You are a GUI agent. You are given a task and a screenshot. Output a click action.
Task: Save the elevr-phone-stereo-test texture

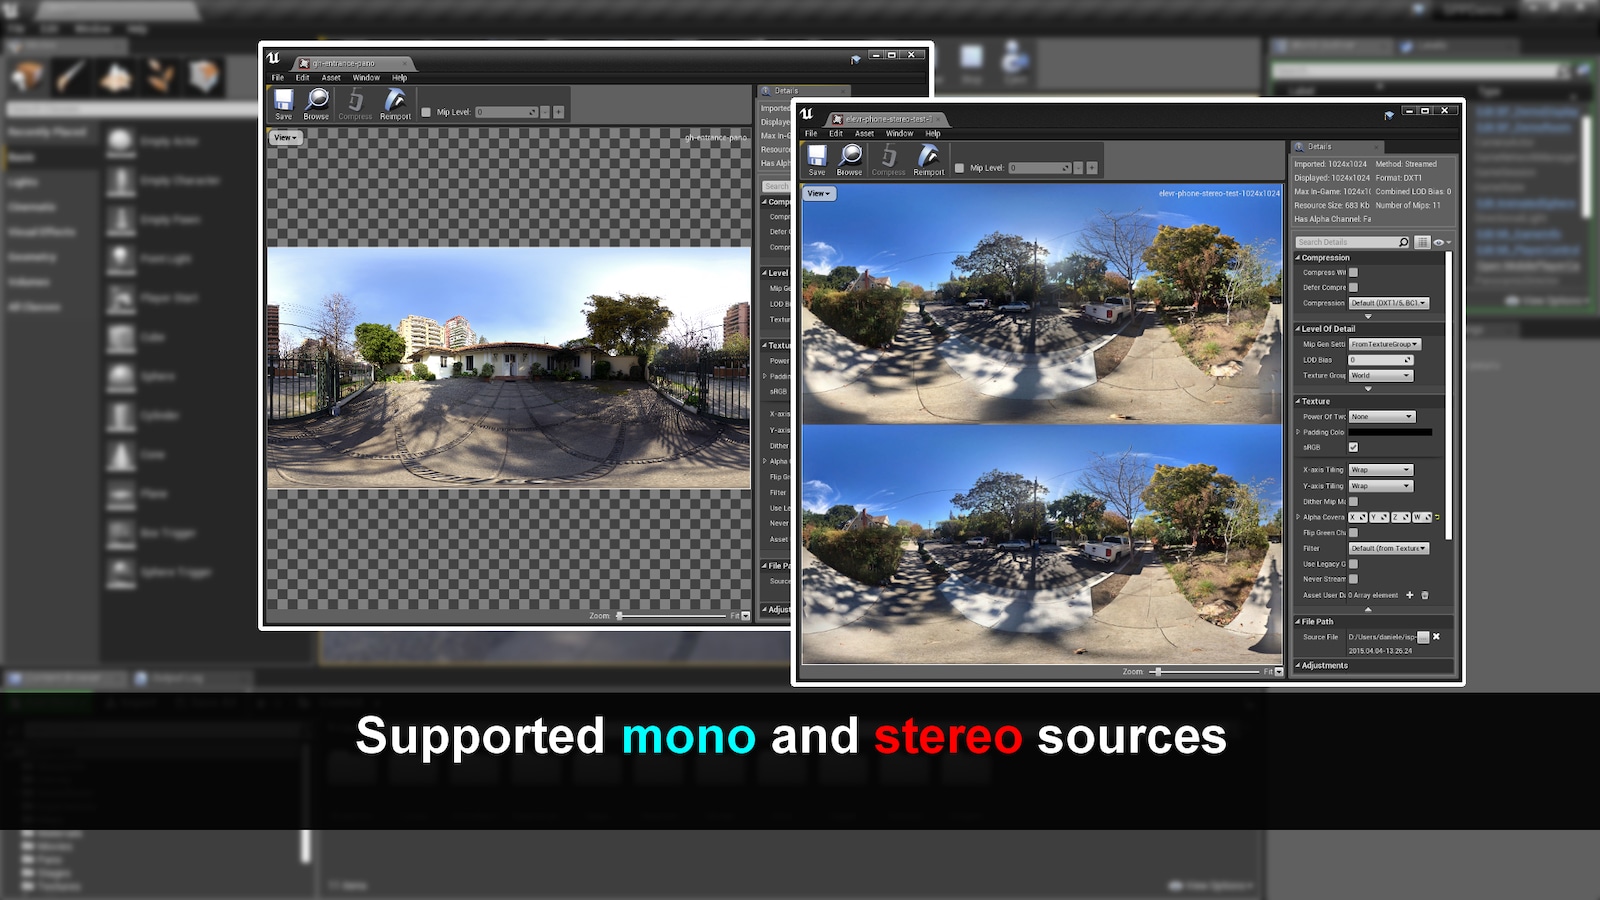click(816, 157)
